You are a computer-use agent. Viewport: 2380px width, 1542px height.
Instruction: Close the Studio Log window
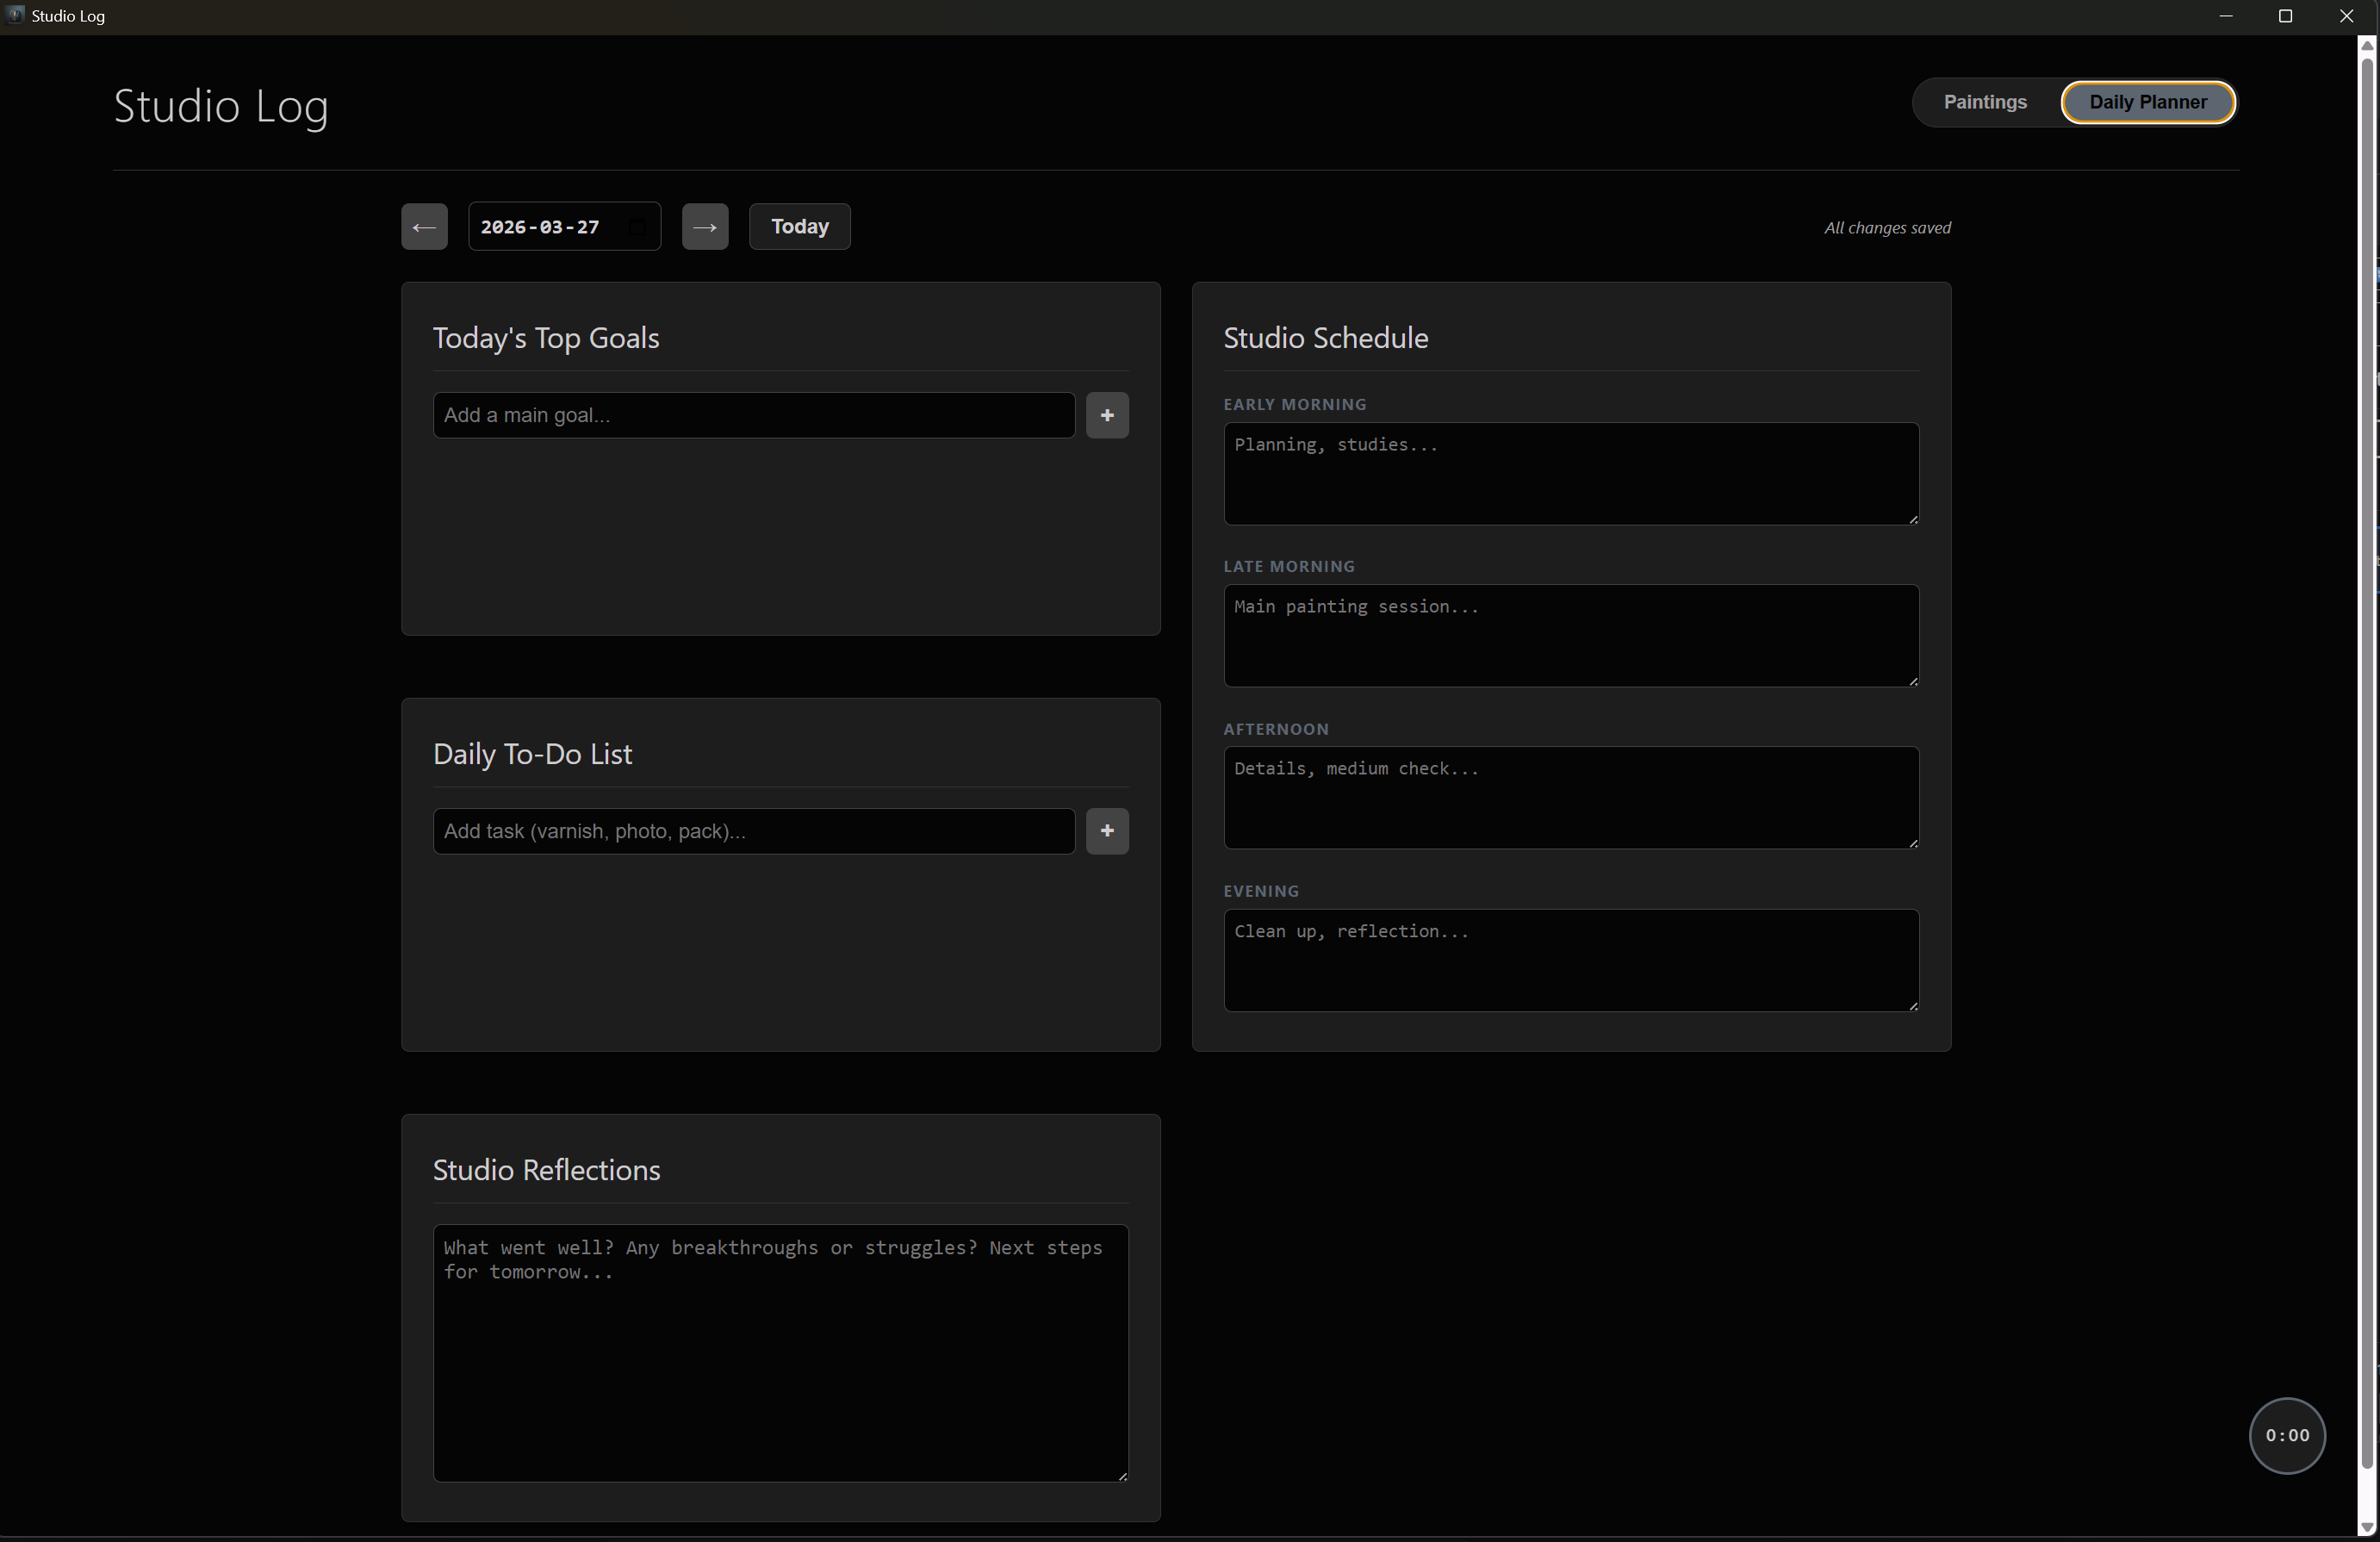tap(2346, 16)
